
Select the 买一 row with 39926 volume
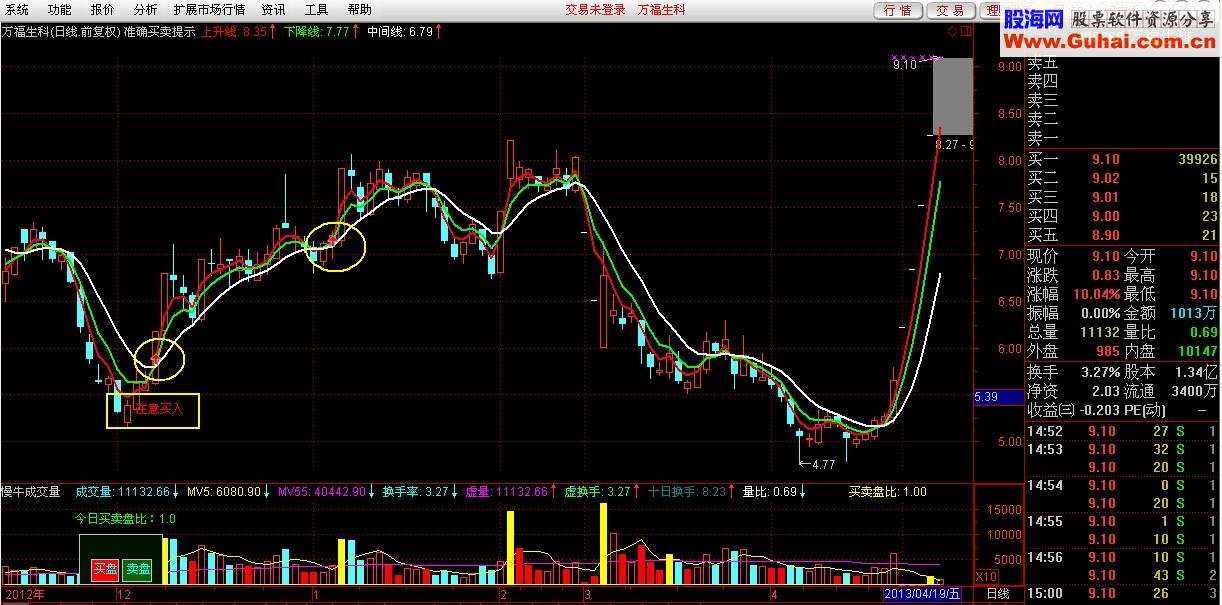1123,160
